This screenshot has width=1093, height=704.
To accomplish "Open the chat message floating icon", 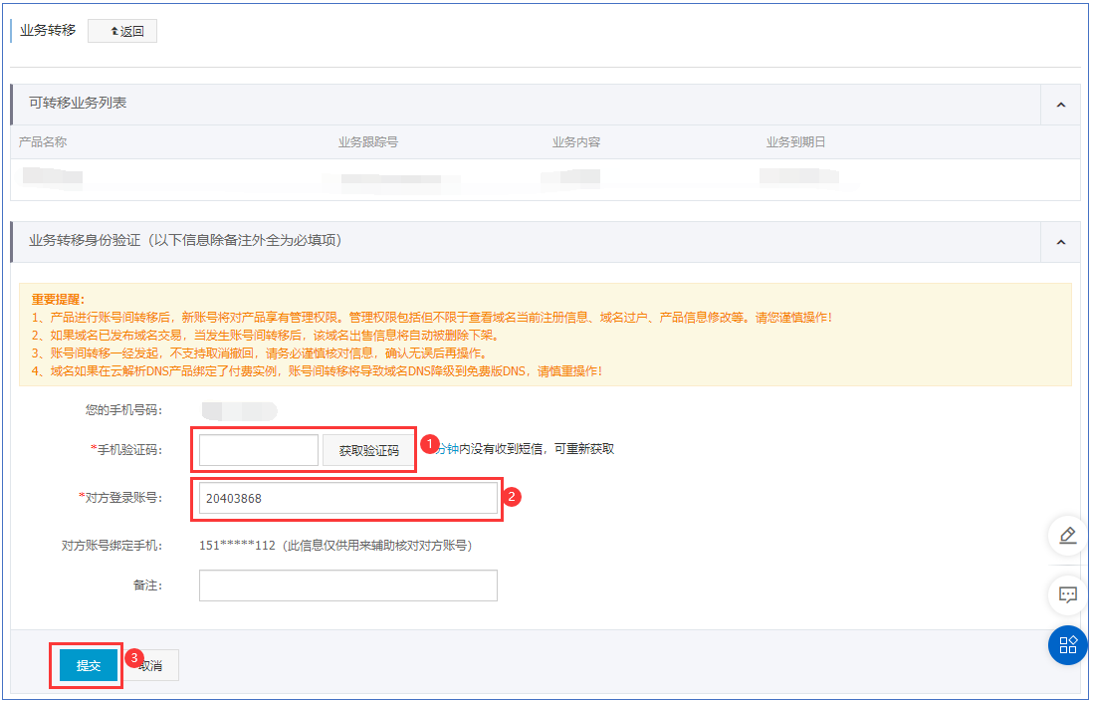I will (x=1067, y=595).
